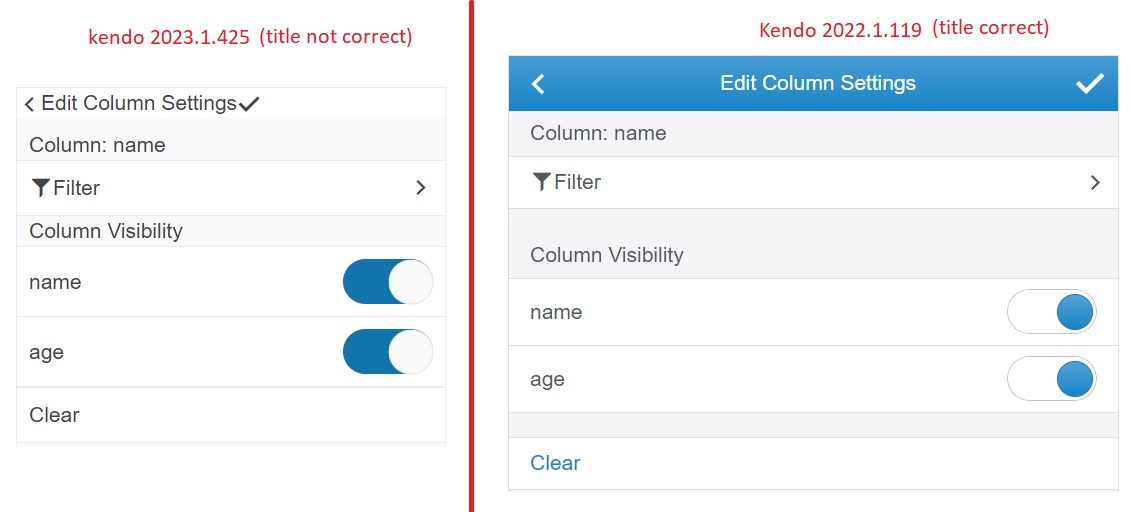Select the name row label in right panel

556,312
